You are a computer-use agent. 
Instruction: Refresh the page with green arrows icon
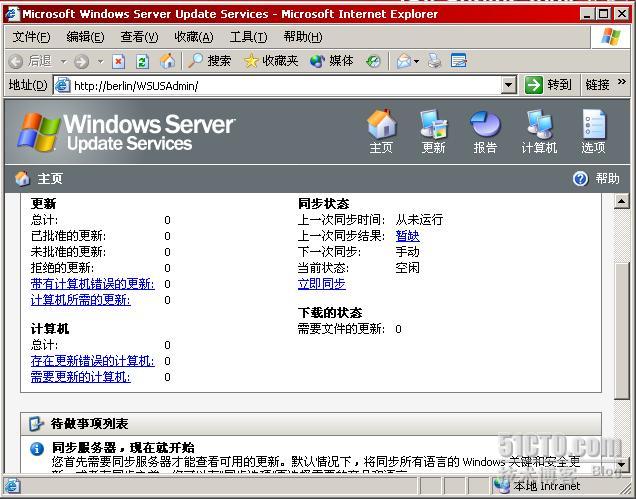coord(142,62)
